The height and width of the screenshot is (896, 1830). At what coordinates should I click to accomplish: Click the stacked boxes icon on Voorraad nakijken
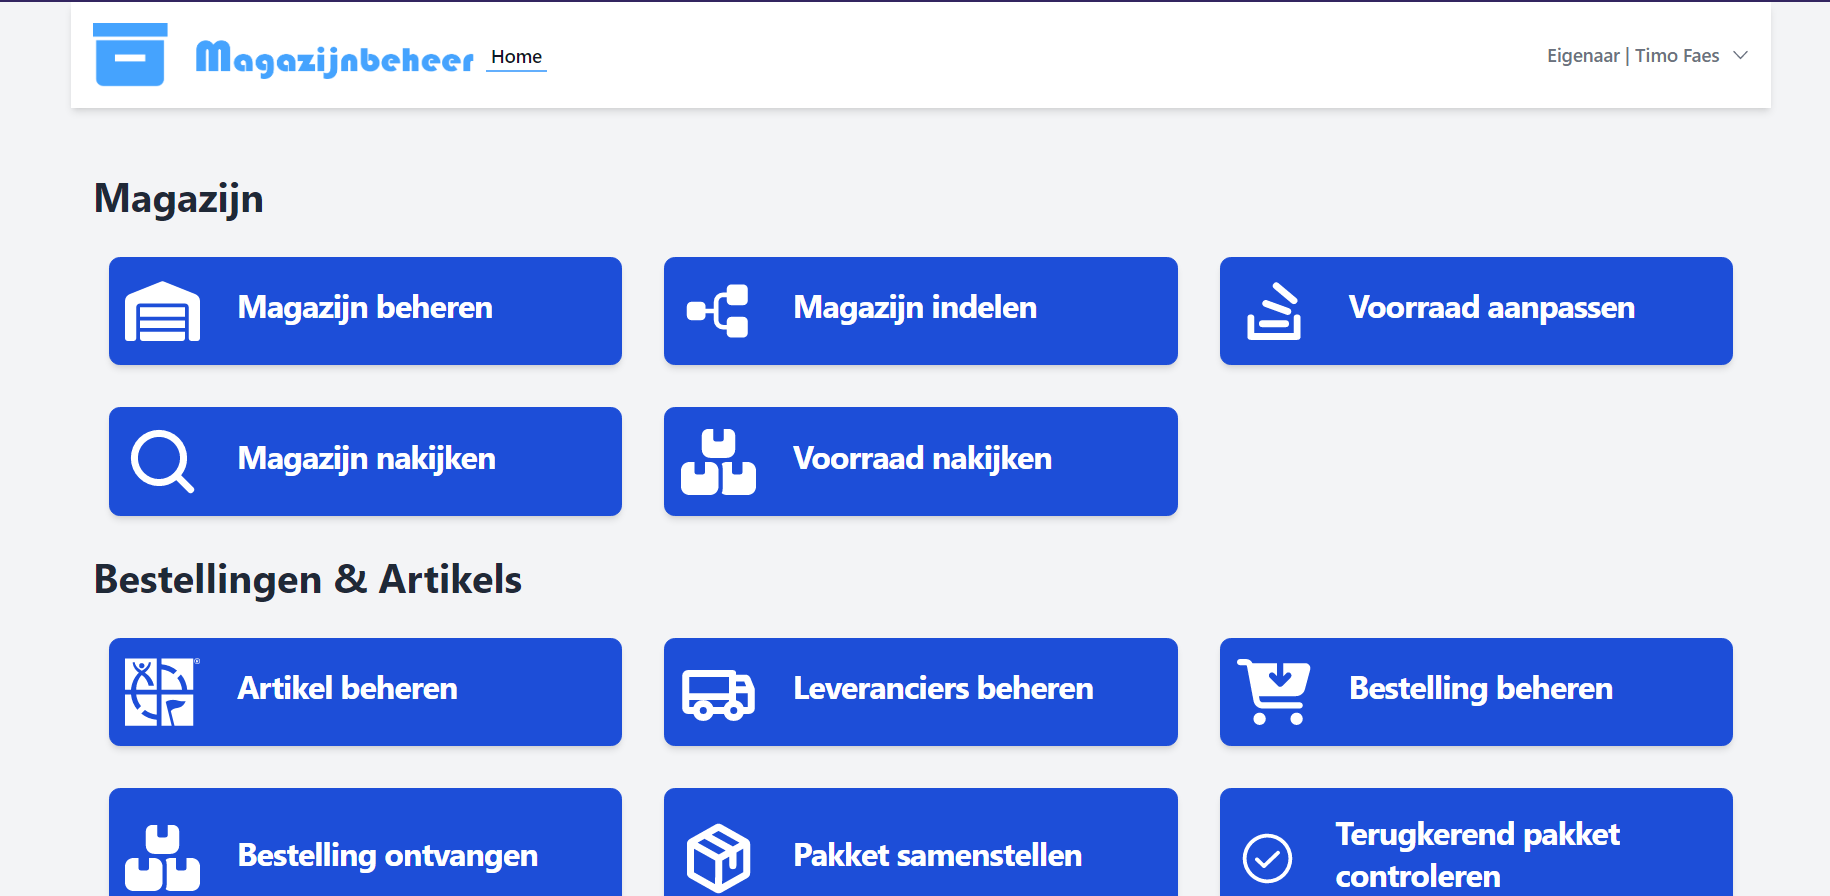[718, 462]
